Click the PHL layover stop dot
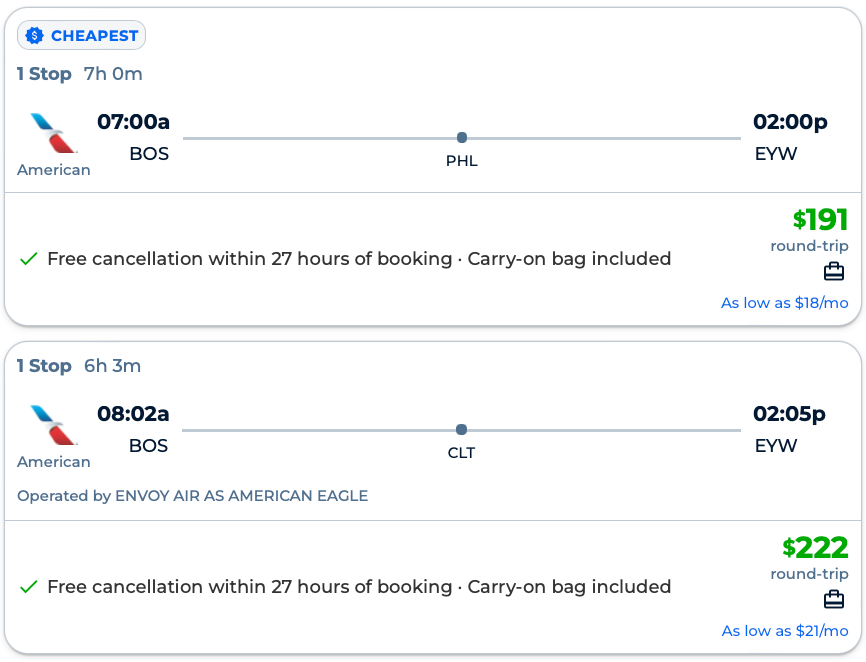This screenshot has height=662, width=866. click(x=462, y=138)
